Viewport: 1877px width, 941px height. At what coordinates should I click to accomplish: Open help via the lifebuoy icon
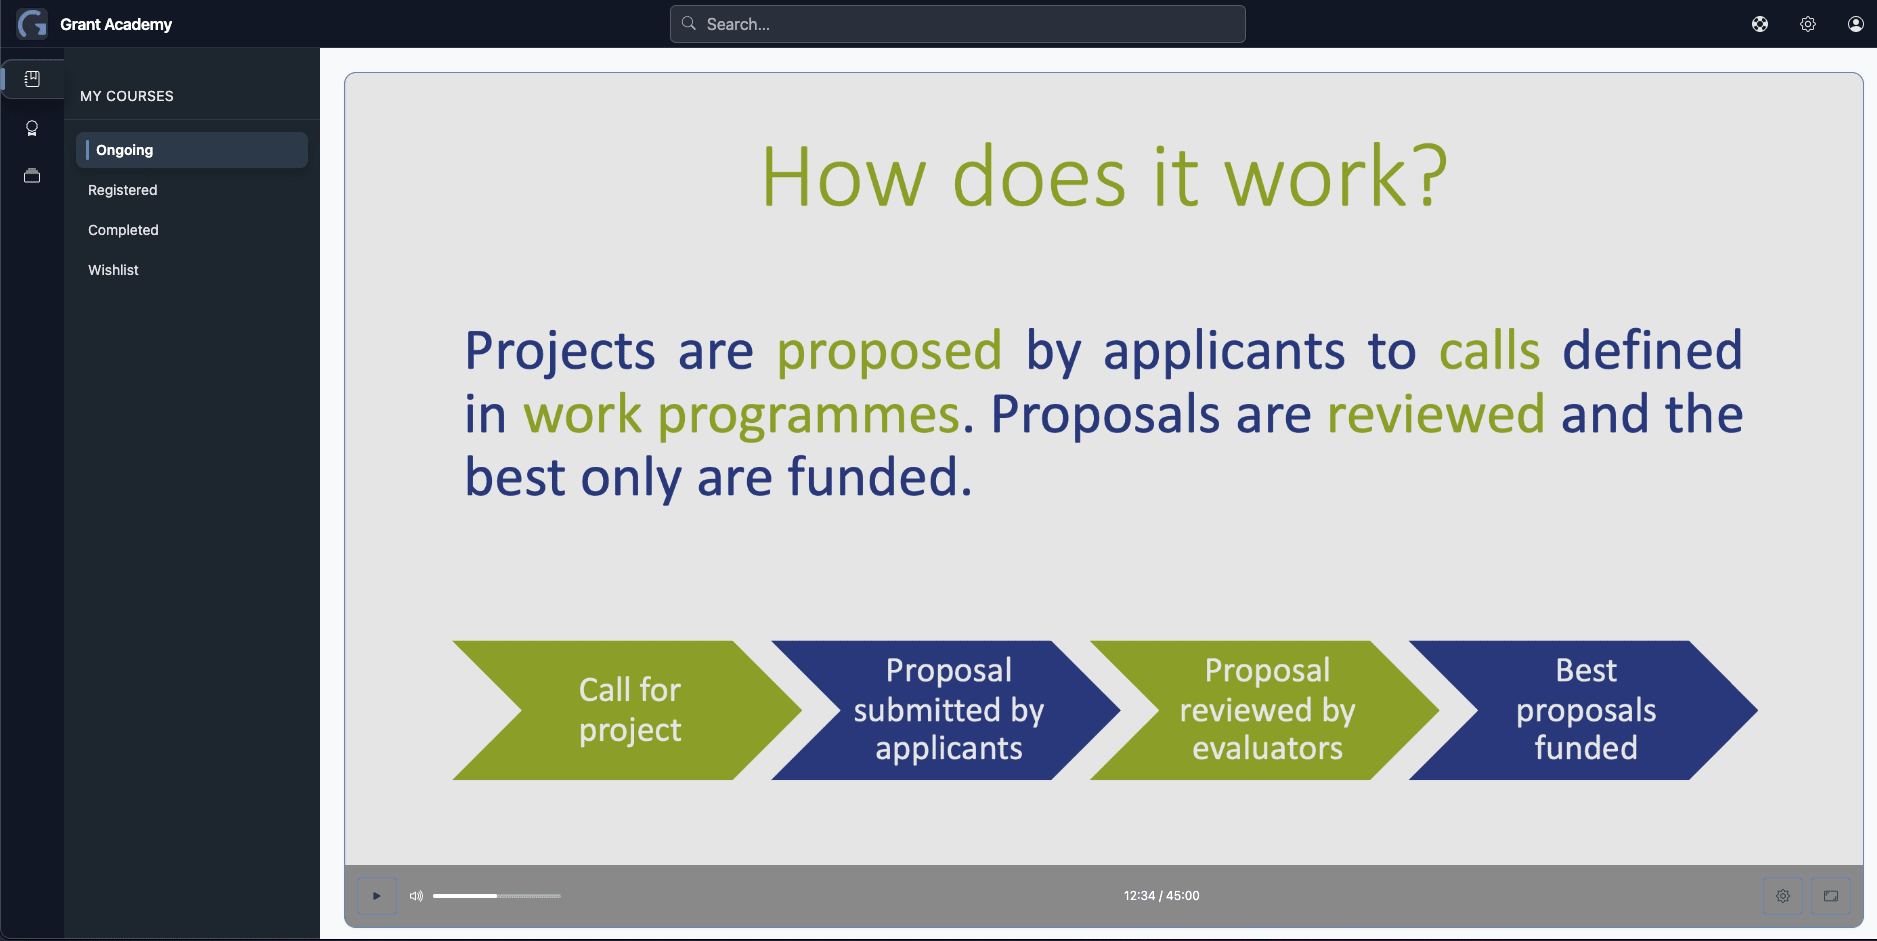point(1760,24)
